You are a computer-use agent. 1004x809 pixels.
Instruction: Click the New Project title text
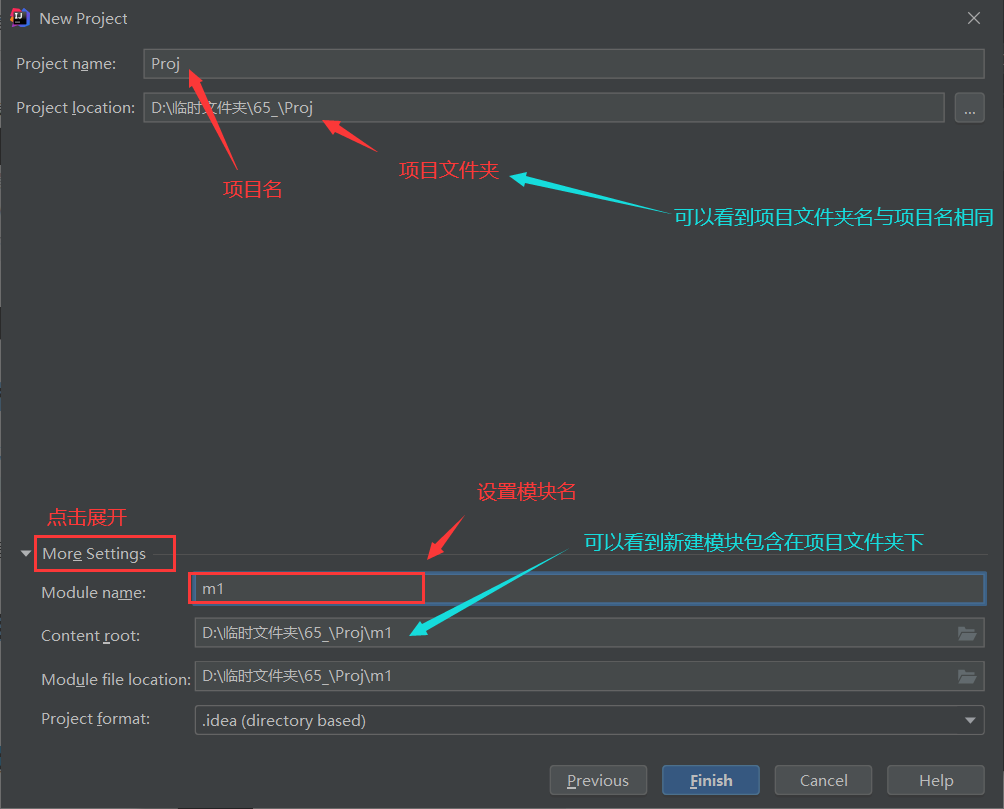pyautogui.click(x=83, y=19)
